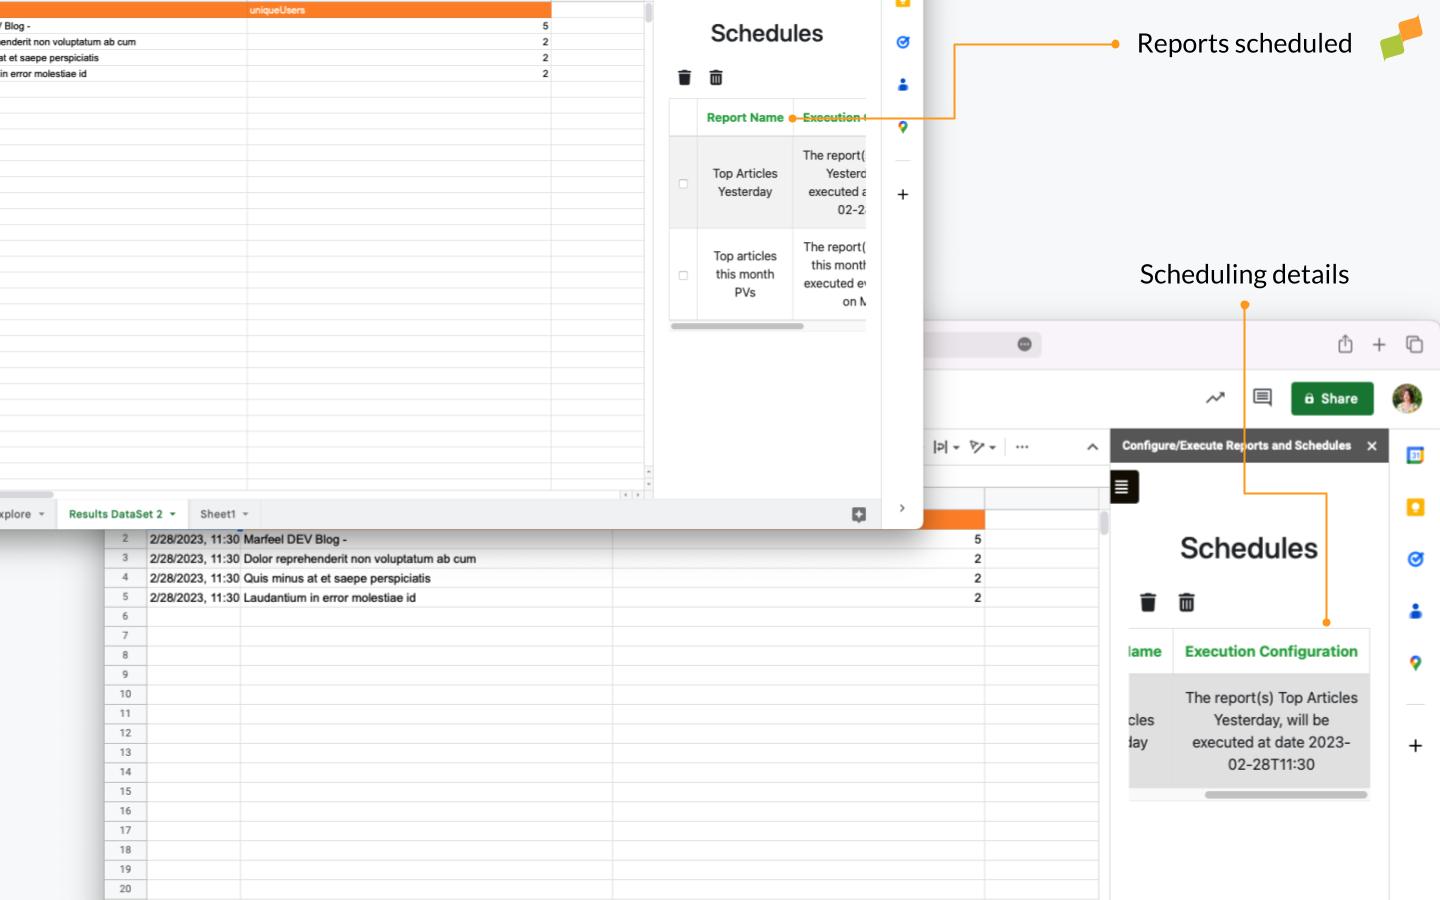
Task: Open the Sheet1 tab dropdown arrow
Action: tap(245, 513)
